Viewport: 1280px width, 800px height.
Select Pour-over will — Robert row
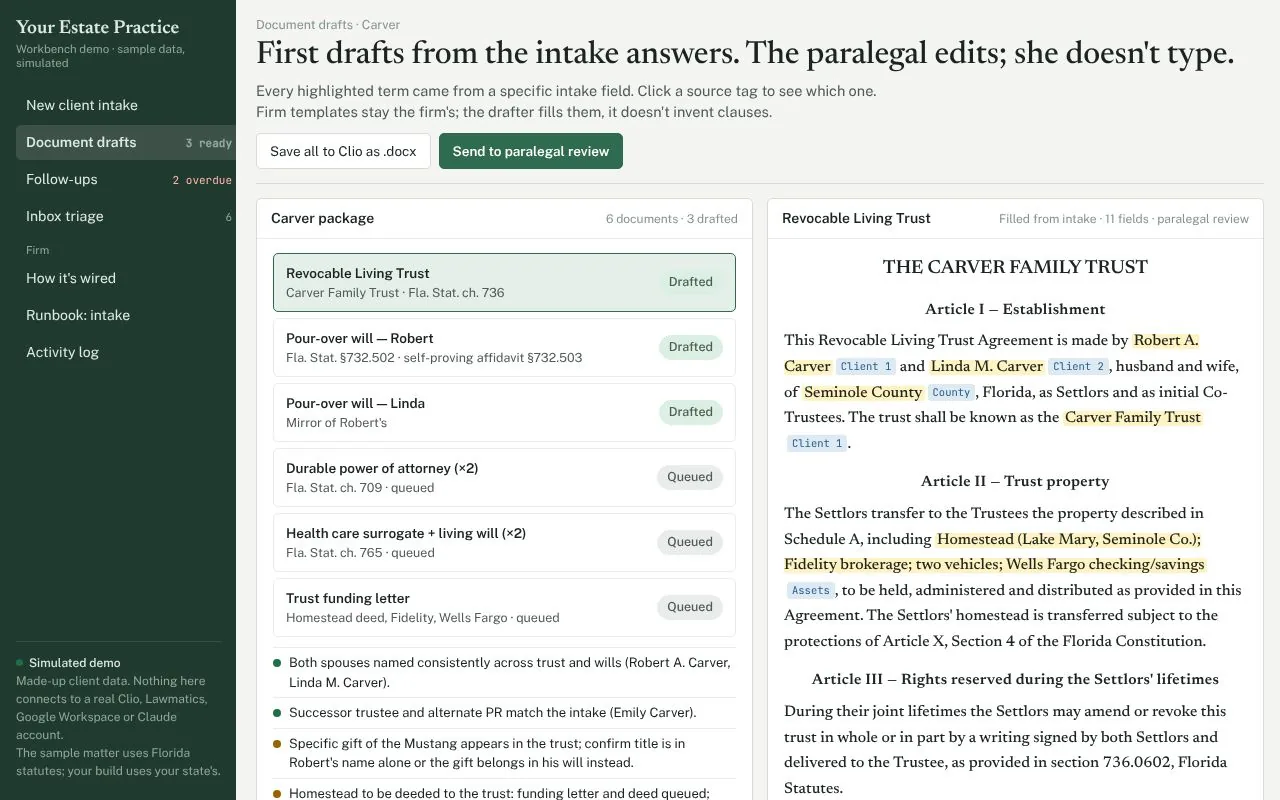click(504, 347)
